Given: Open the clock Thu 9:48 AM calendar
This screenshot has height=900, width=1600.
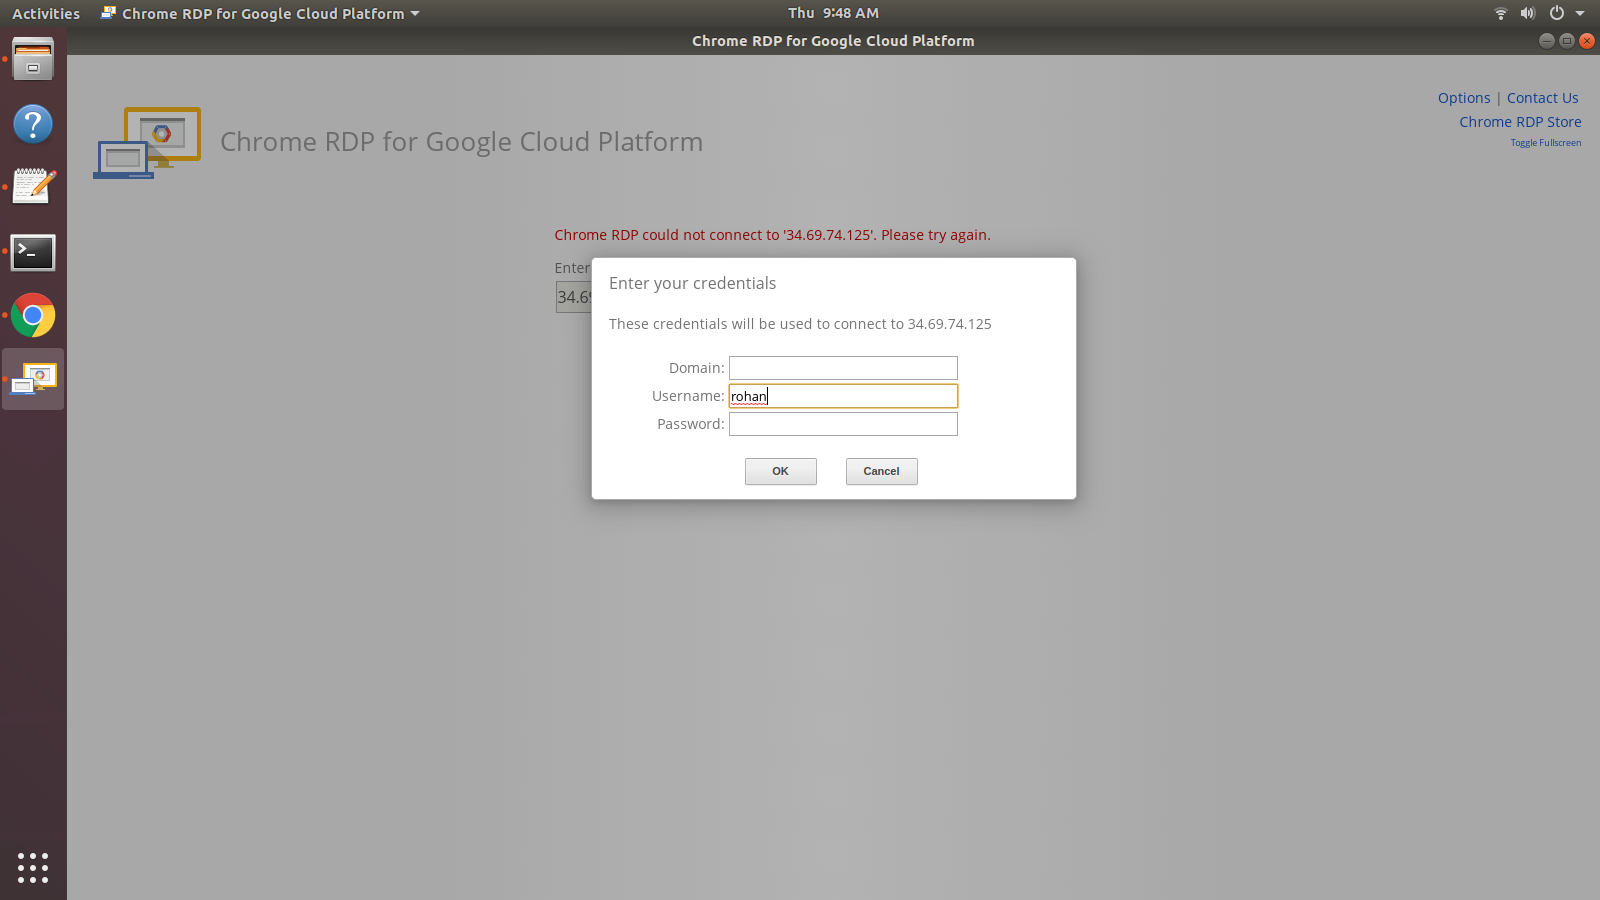Looking at the screenshot, I should [833, 13].
